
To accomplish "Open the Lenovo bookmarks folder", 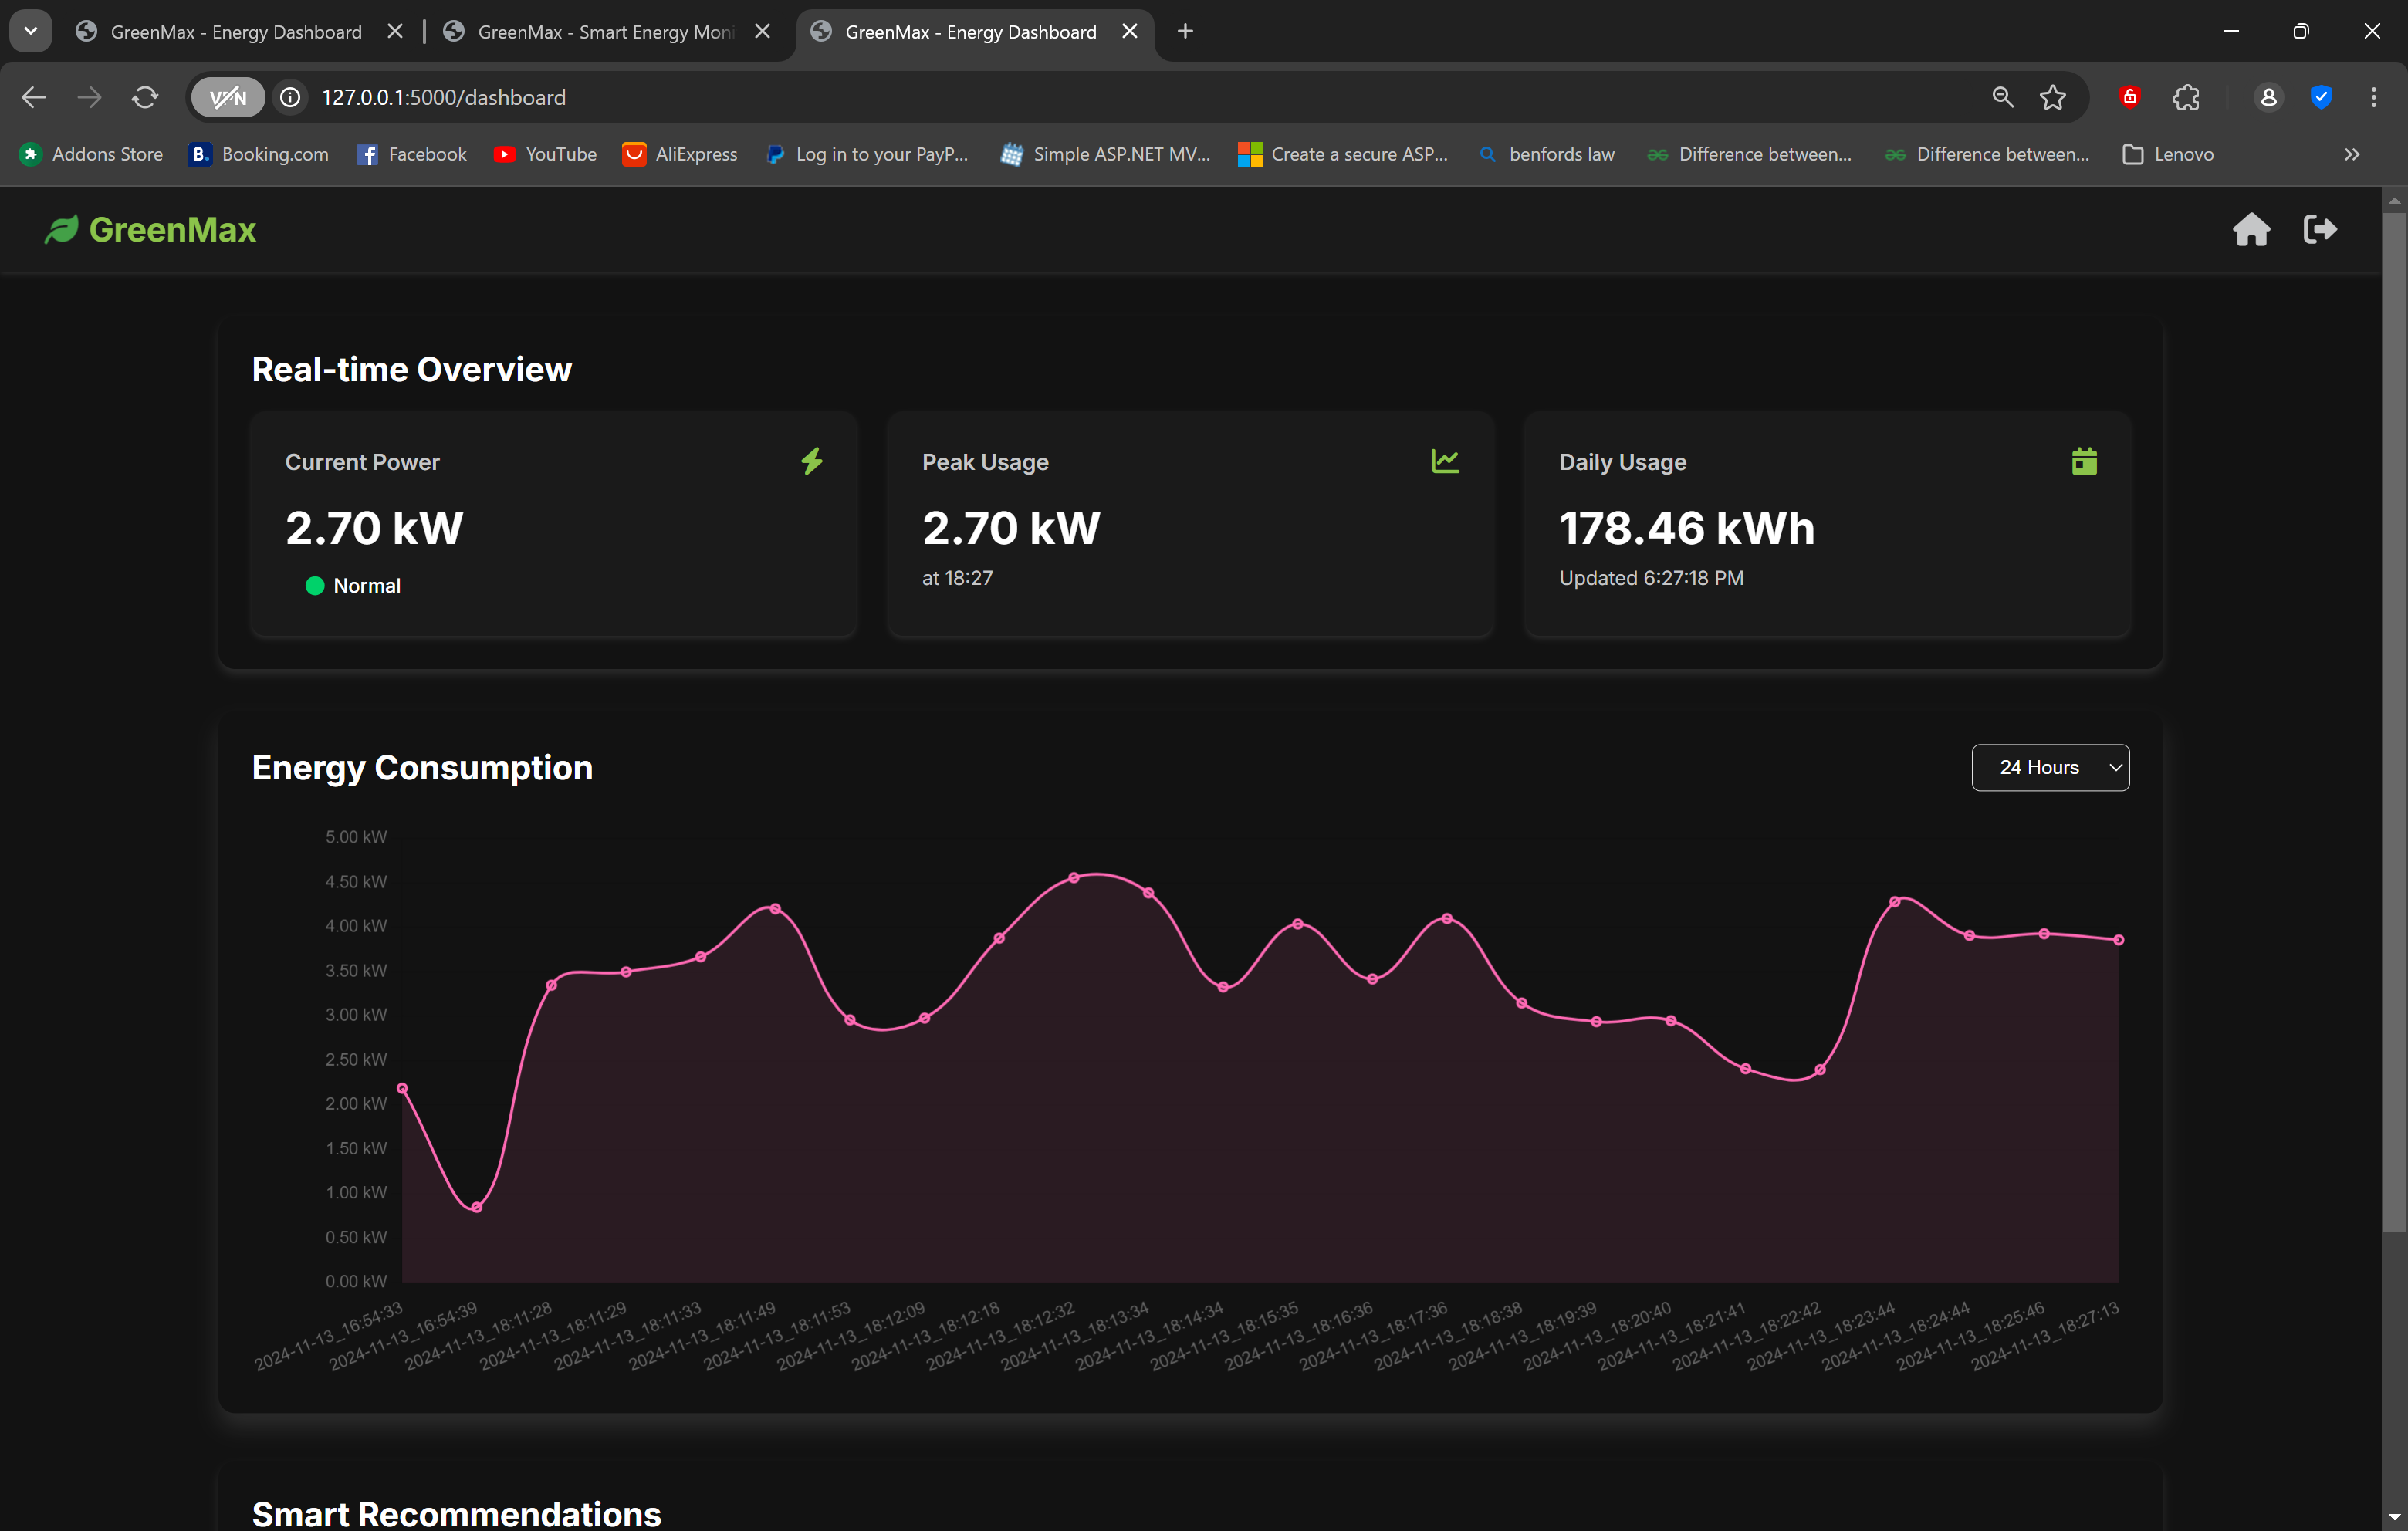I will (2168, 154).
